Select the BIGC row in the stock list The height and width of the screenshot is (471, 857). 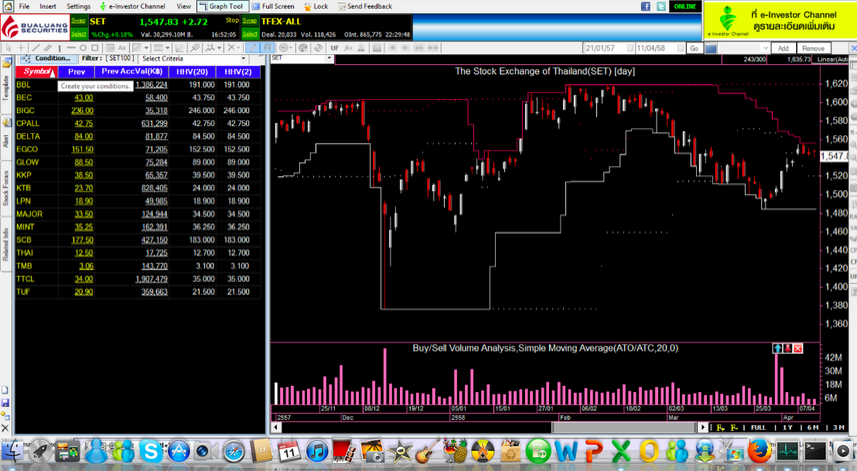[138, 110]
